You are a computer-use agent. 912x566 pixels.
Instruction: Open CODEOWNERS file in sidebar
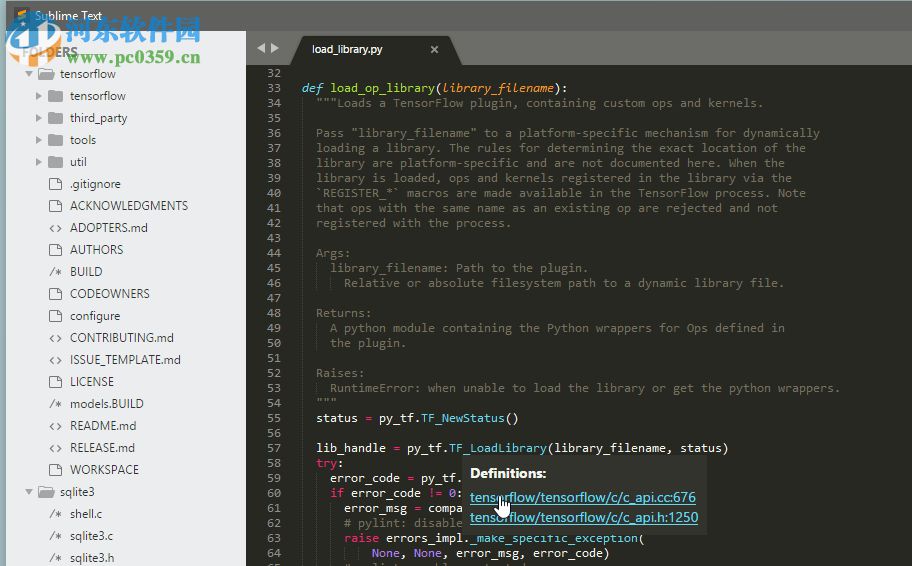click(x=110, y=294)
